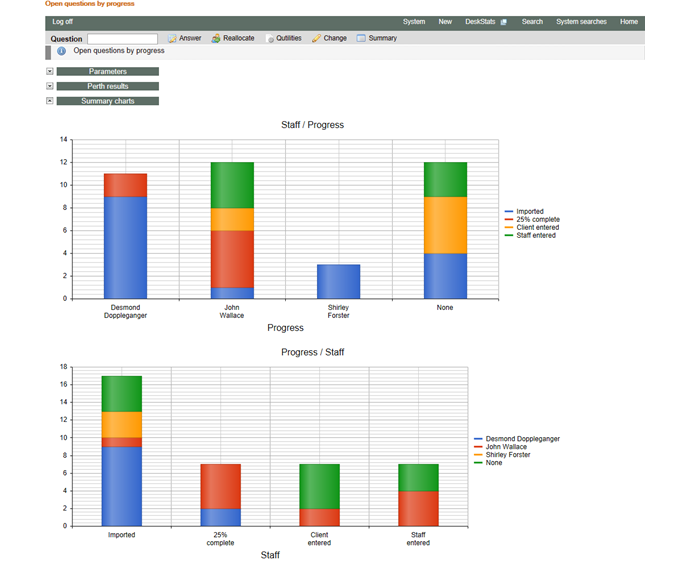The height and width of the screenshot is (564, 693).
Task: Click the green segment of the Client entered bar
Action: [320, 486]
